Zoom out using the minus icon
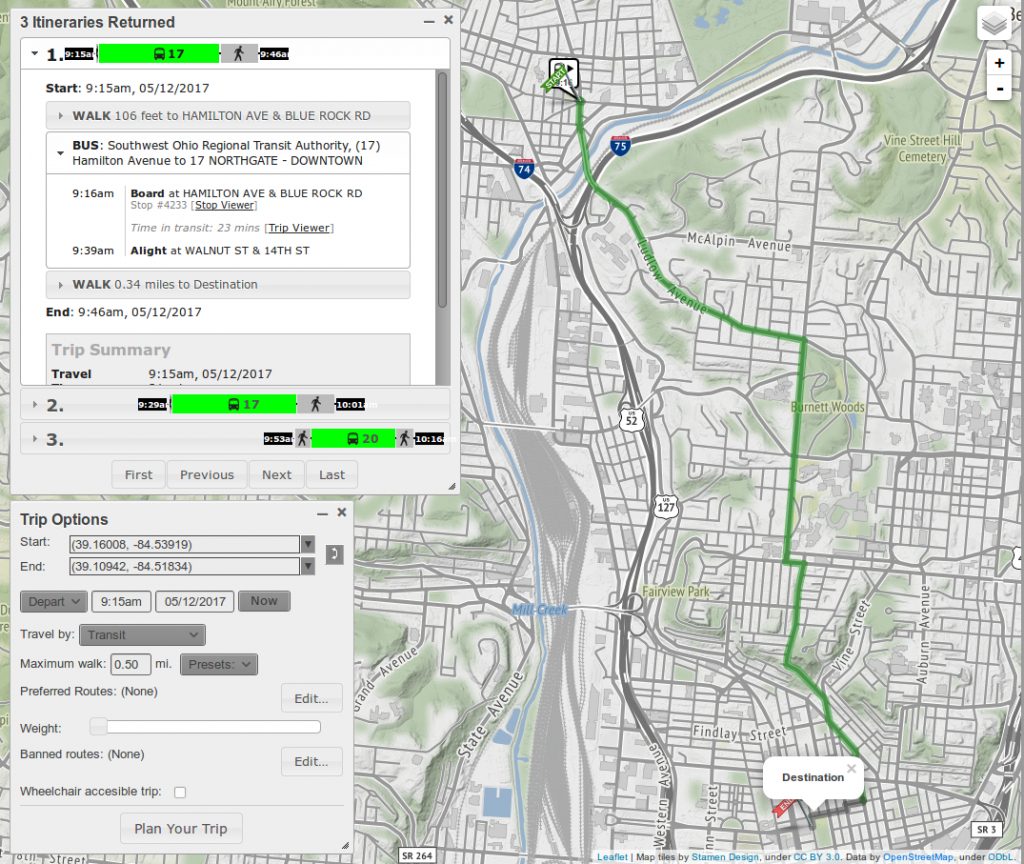The width and height of the screenshot is (1024, 864). 999,88
